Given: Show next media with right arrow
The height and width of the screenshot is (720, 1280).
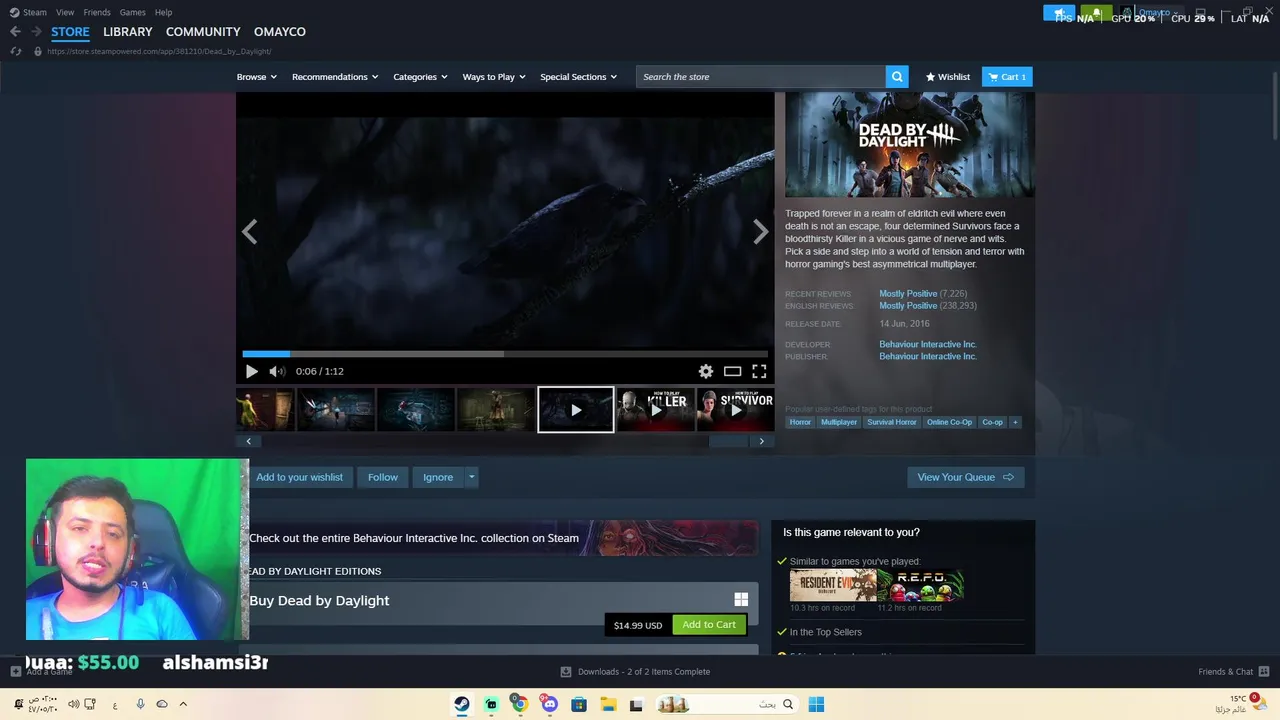Looking at the screenshot, I should tap(761, 232).
